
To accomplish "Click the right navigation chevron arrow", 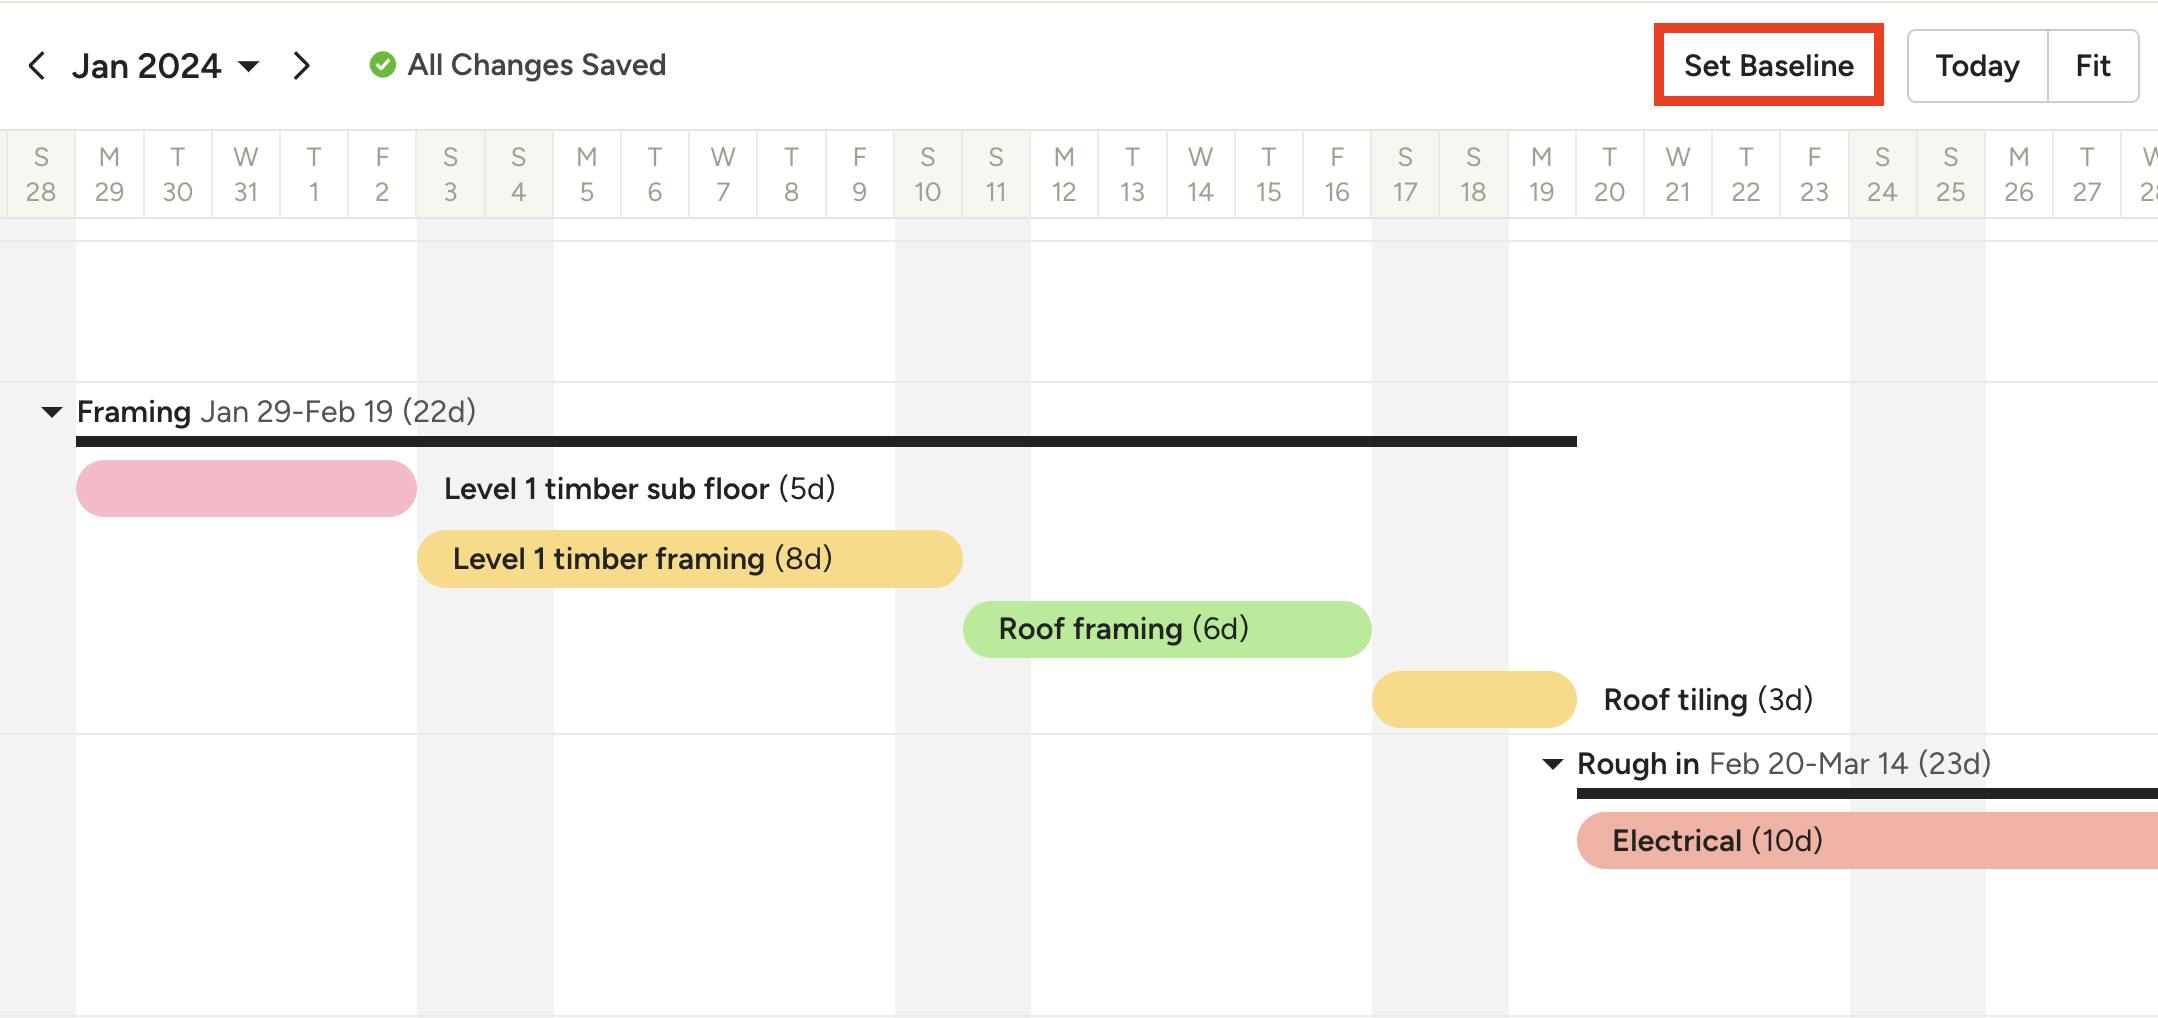I will point(302,65).
